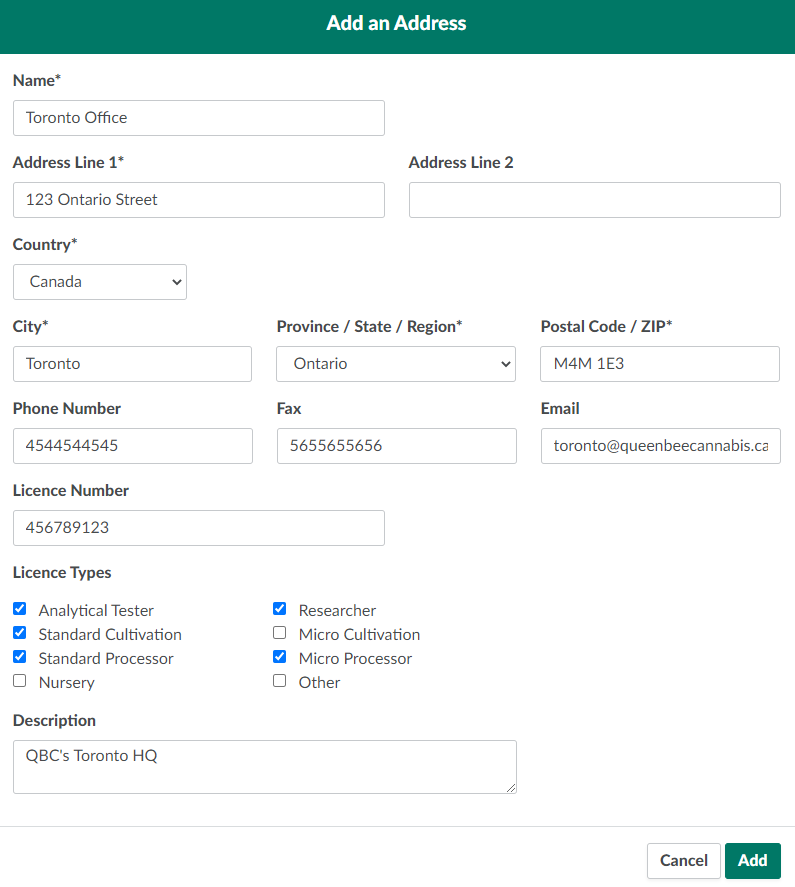Expand the Province / State / Region dropdown
Viewport: 795px width, 887px height.
[396, 364]
